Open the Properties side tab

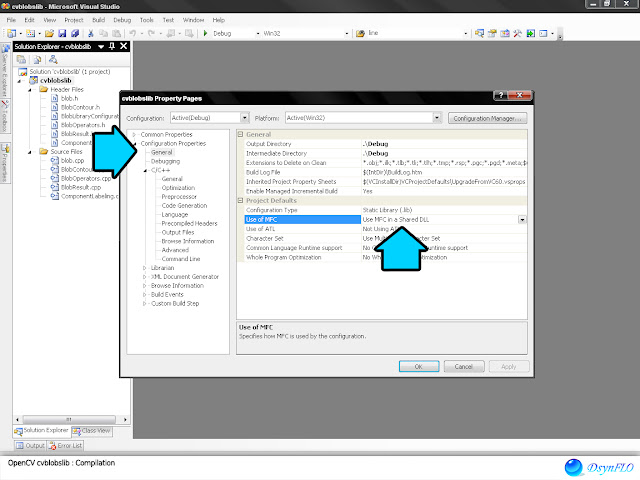5,162
